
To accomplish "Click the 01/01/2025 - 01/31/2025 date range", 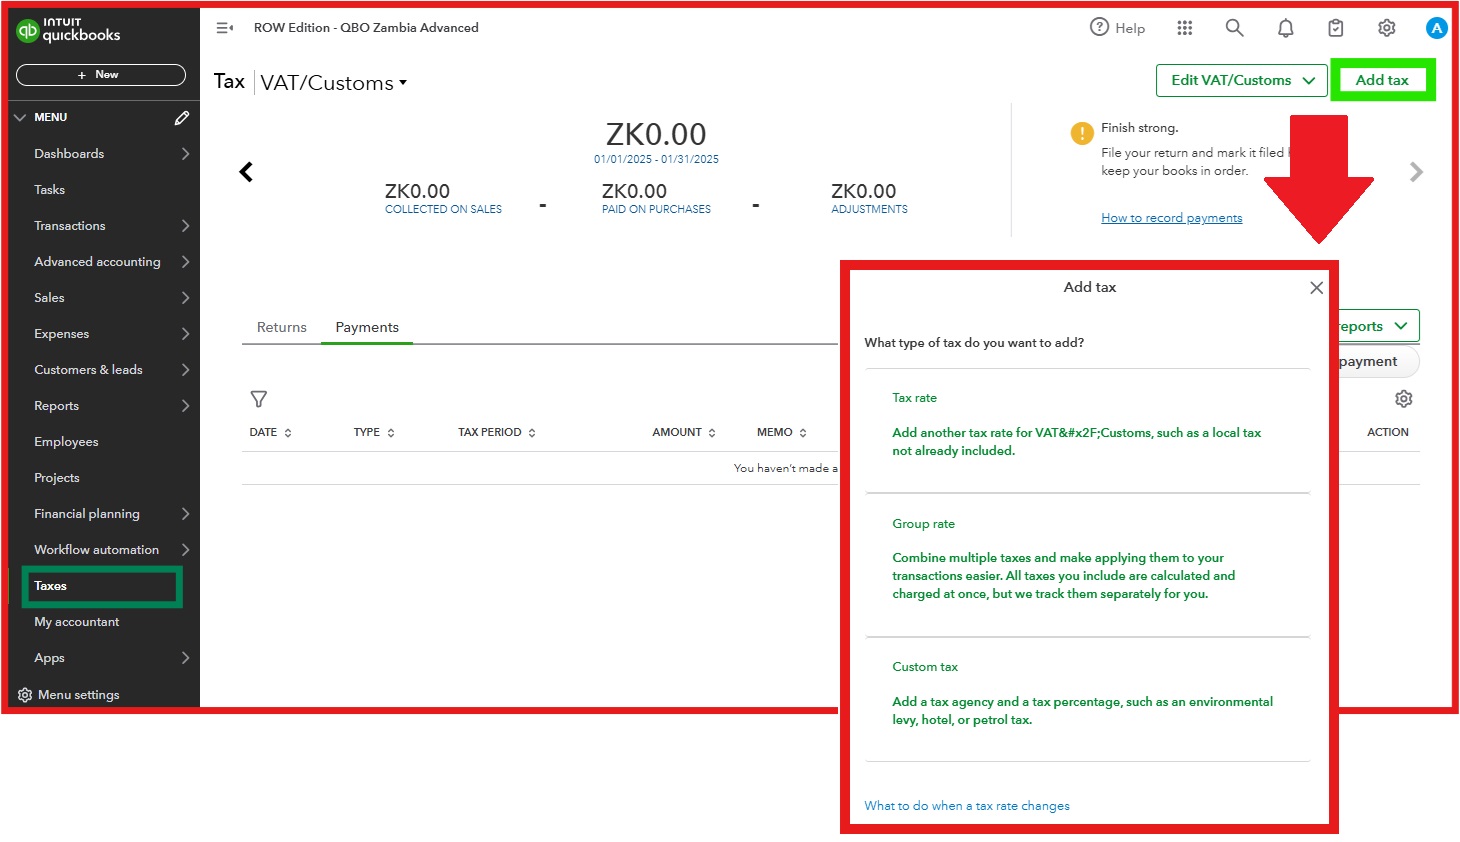I will [656, 159].
